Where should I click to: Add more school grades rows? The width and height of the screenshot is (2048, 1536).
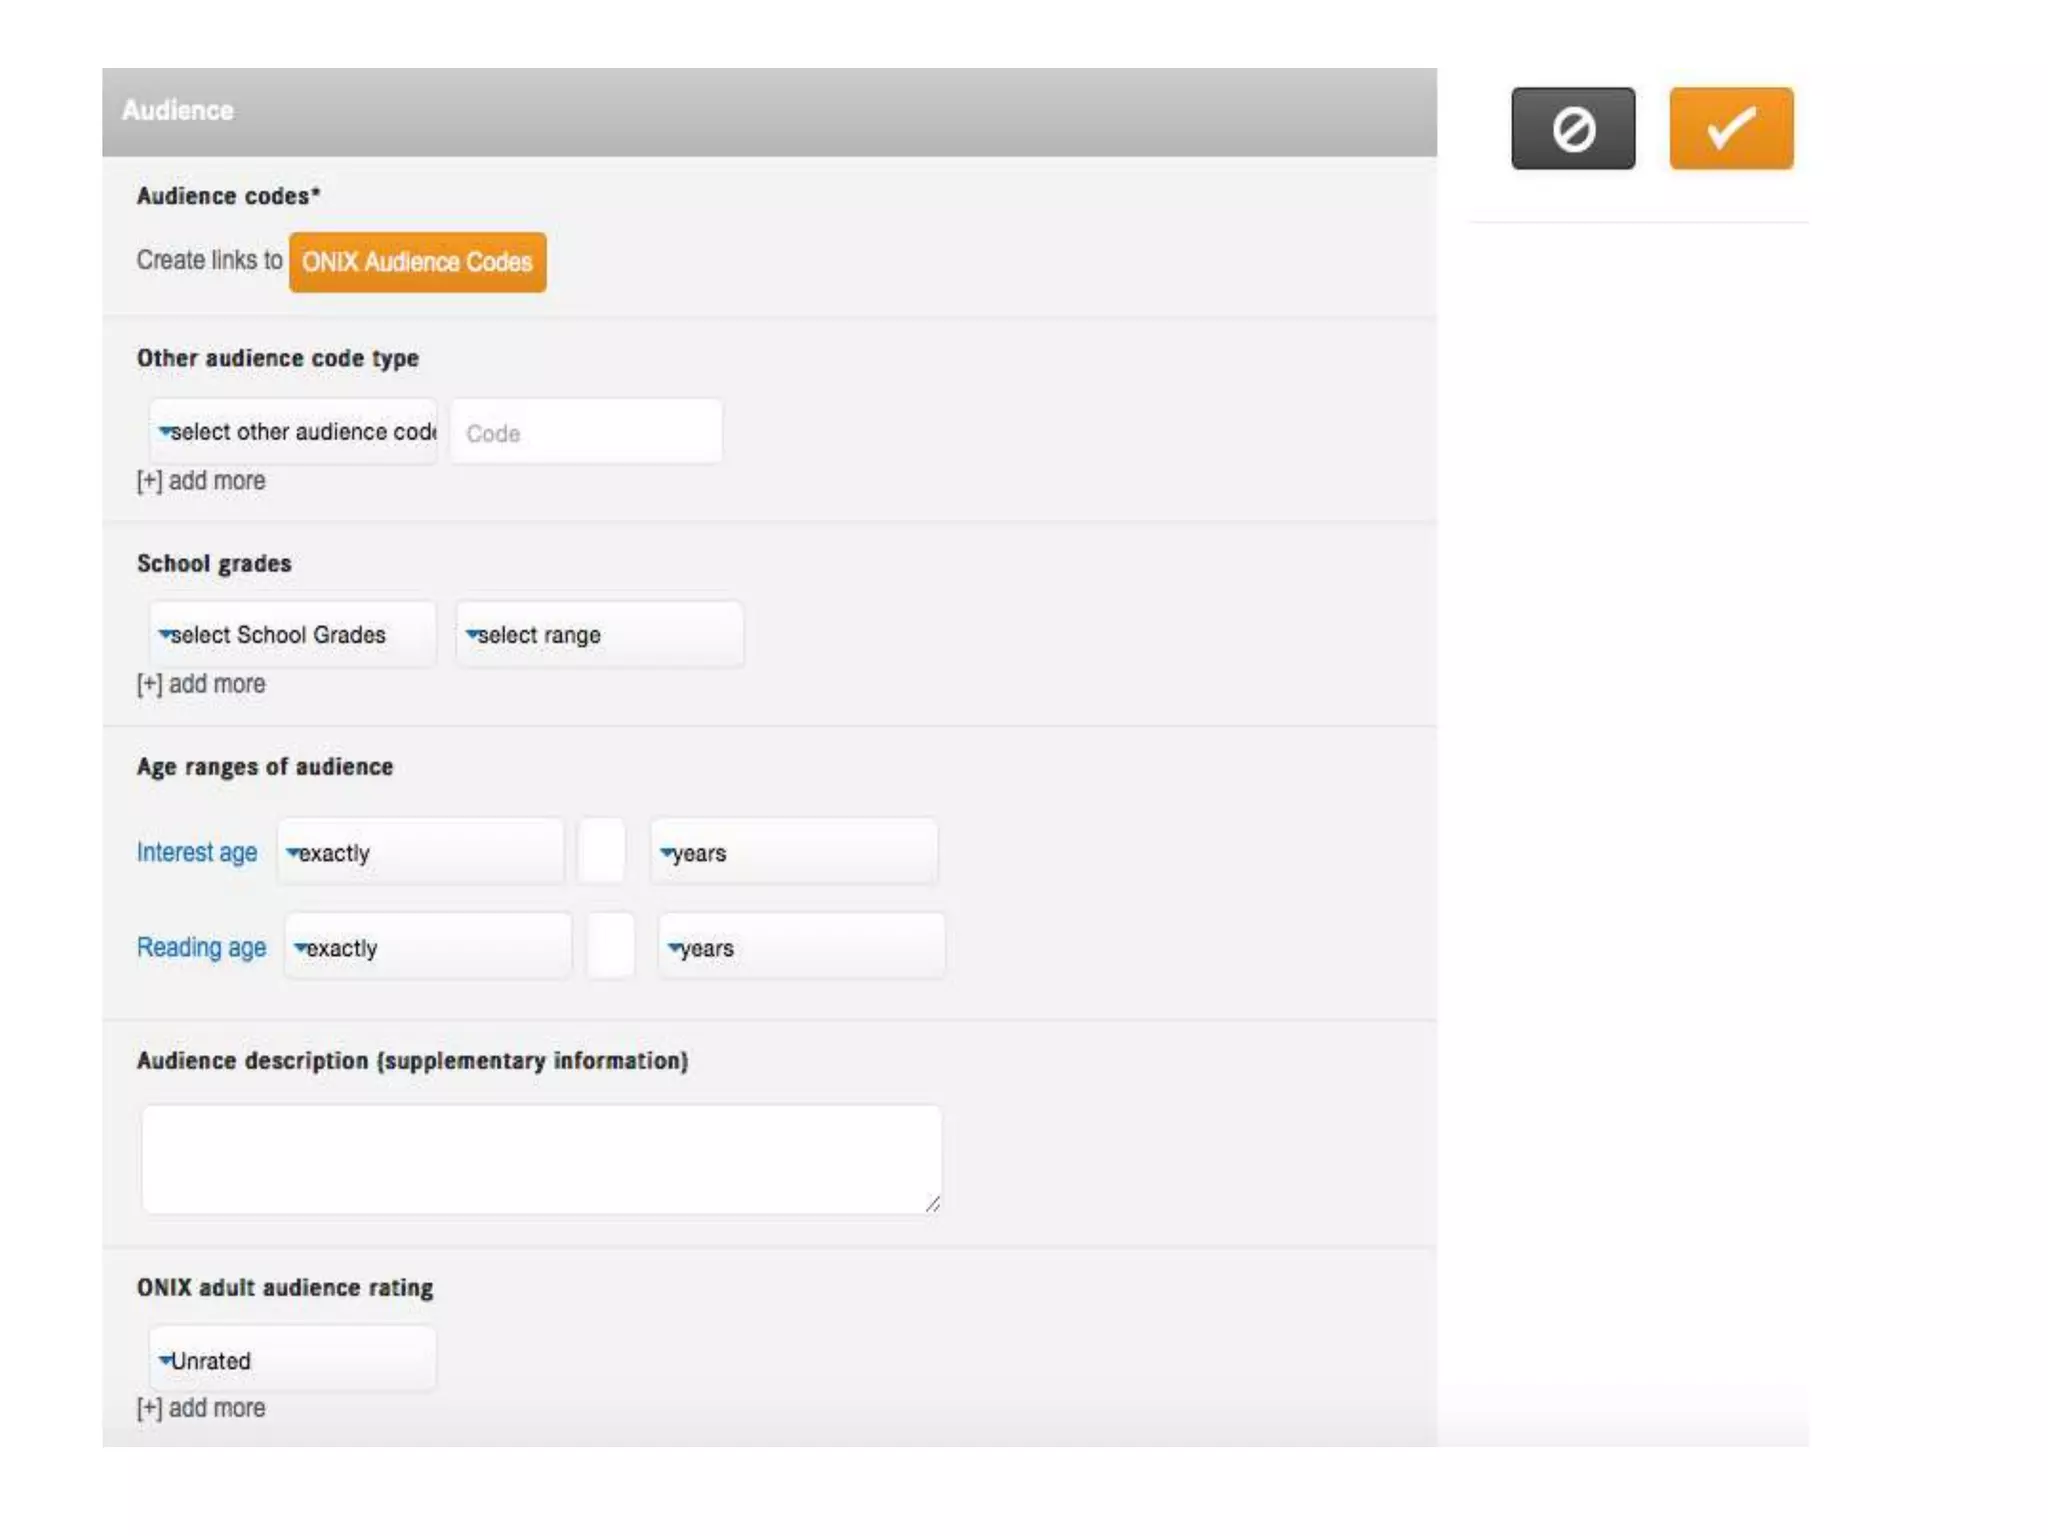(201, 684)
